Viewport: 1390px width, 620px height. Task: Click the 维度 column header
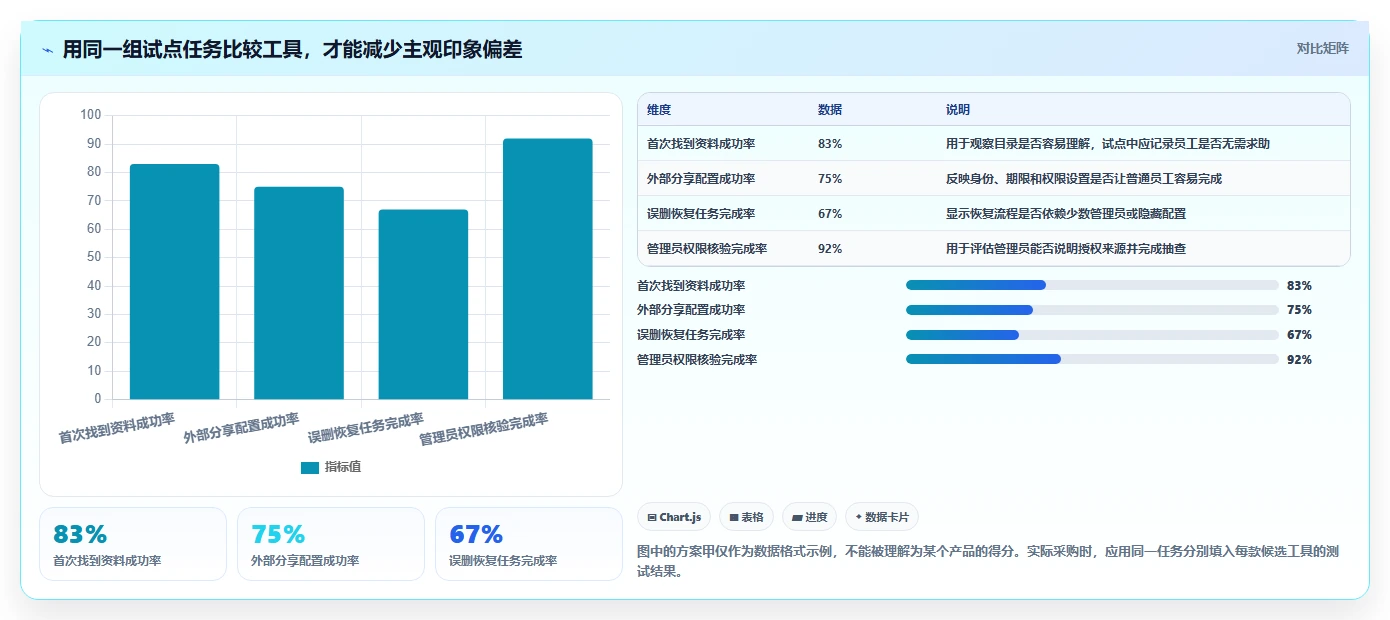point(659,110)
